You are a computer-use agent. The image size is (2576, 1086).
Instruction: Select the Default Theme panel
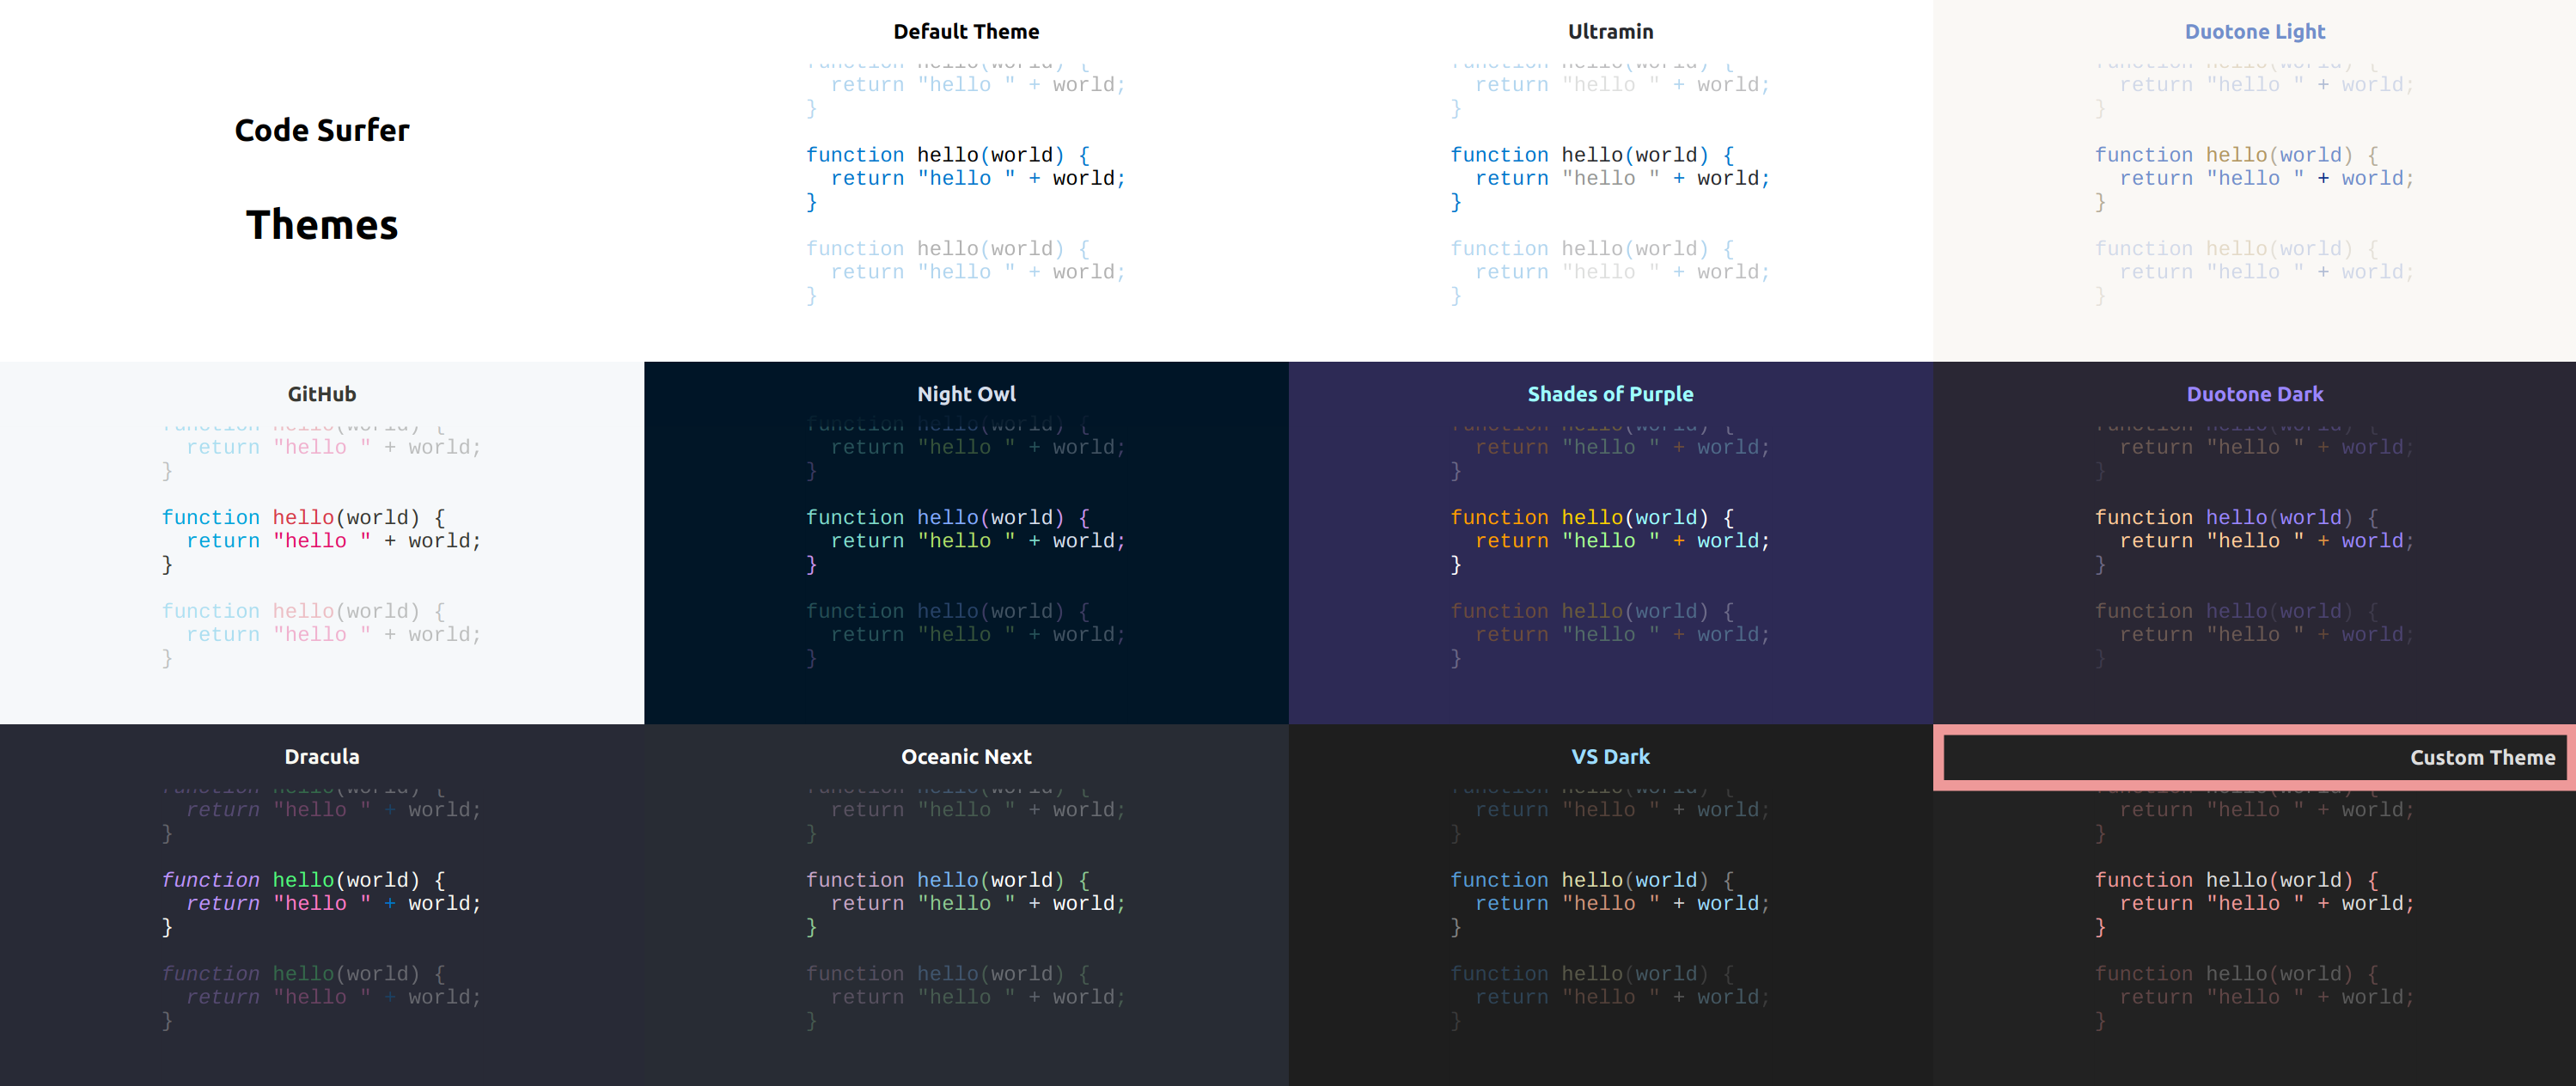[x=966, y=180]
